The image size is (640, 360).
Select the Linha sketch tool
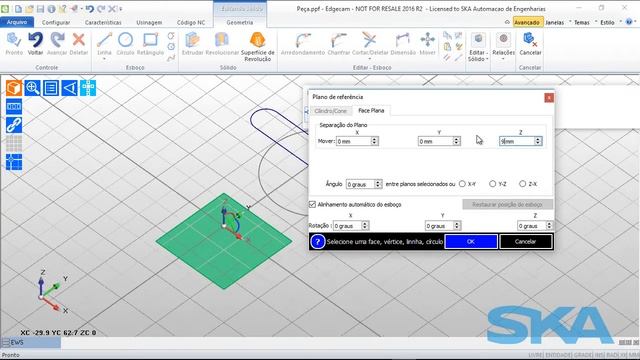click(104, 40)
